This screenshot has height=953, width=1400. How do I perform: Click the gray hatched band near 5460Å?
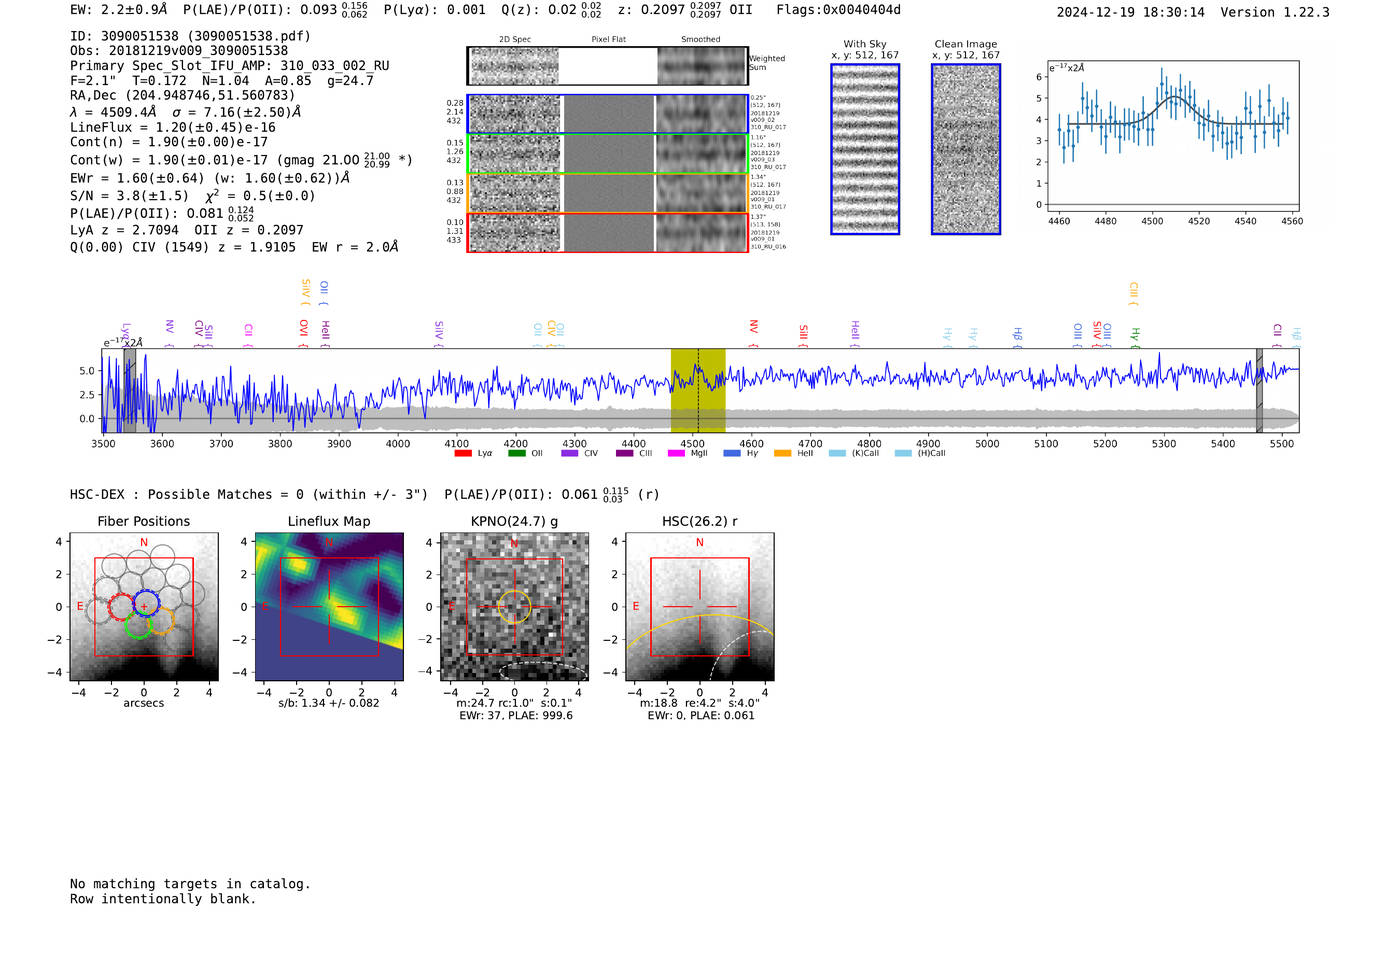click(x=1259, y=390)
